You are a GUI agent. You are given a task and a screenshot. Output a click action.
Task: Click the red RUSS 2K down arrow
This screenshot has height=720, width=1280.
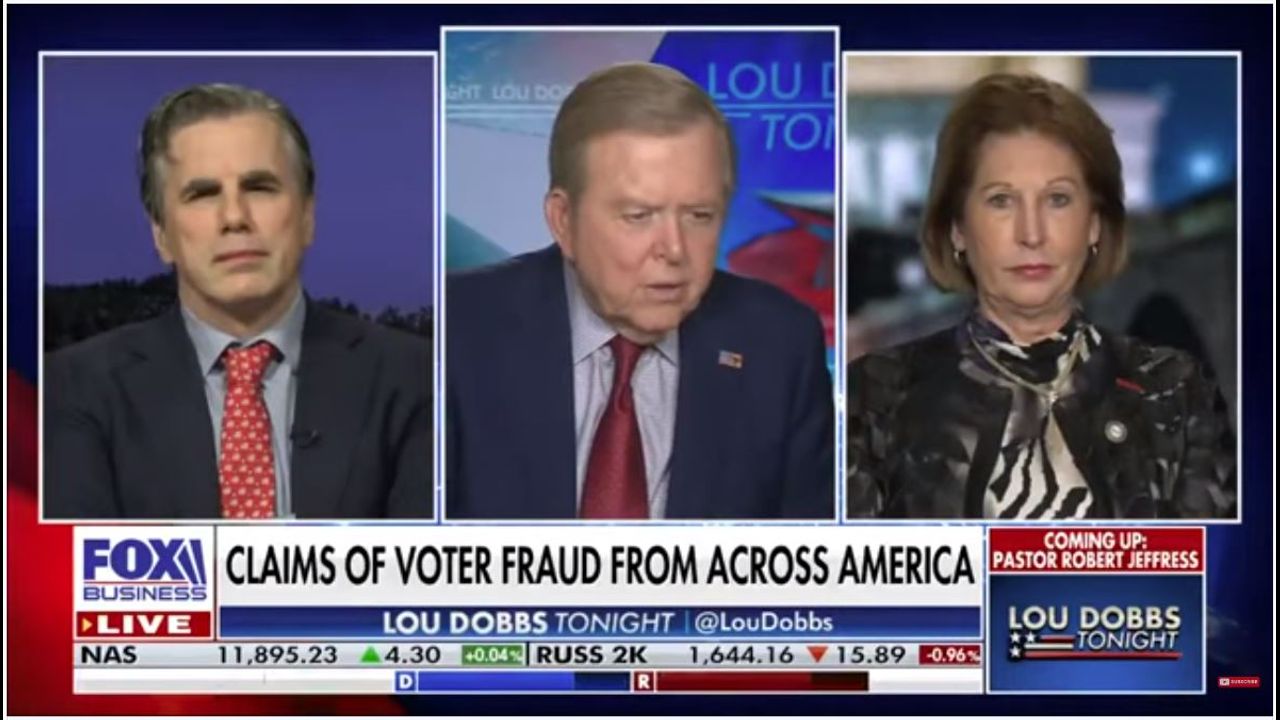(817, 655)
